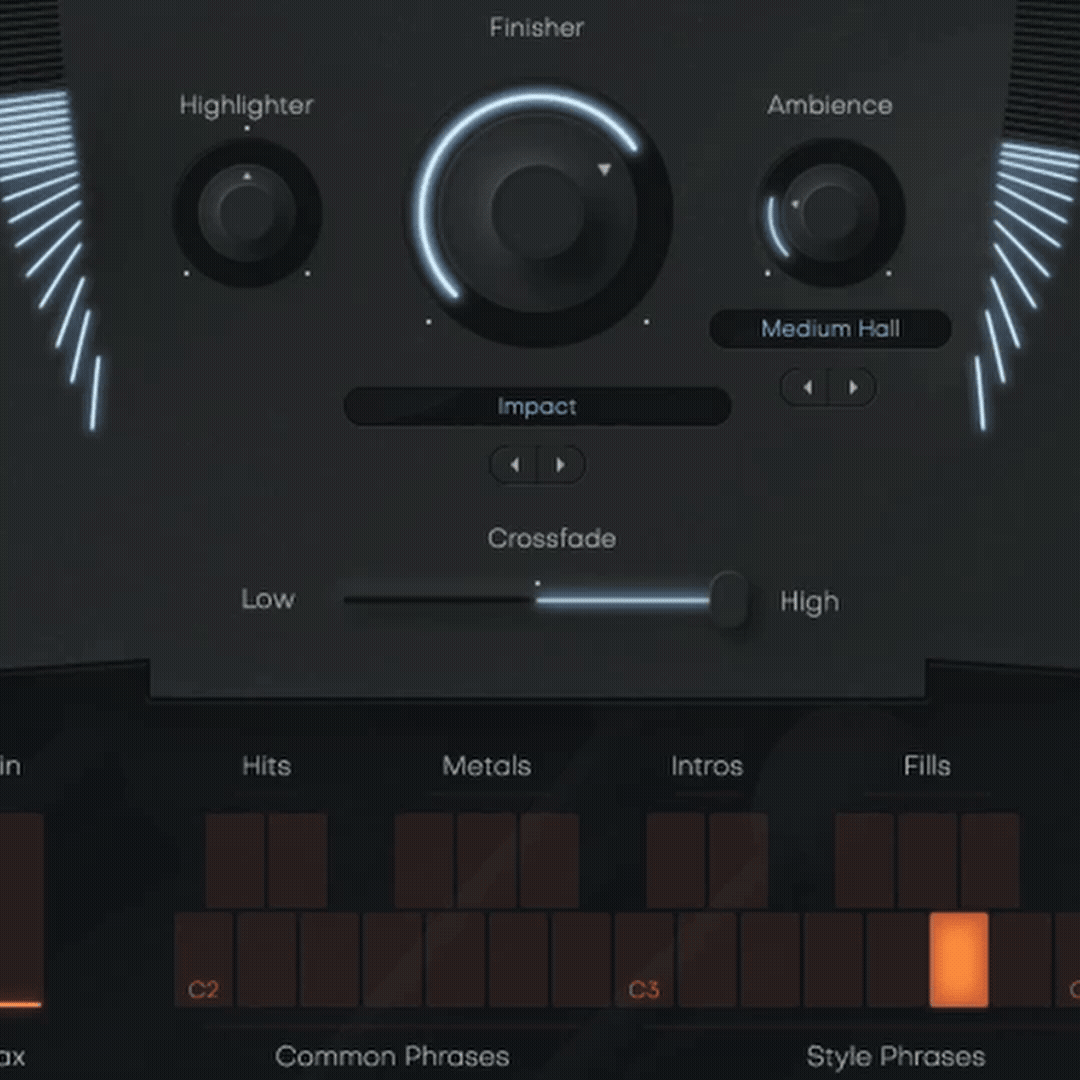Click the white key labeled C2
1080x1080 pixels.
tap(204, 960)
